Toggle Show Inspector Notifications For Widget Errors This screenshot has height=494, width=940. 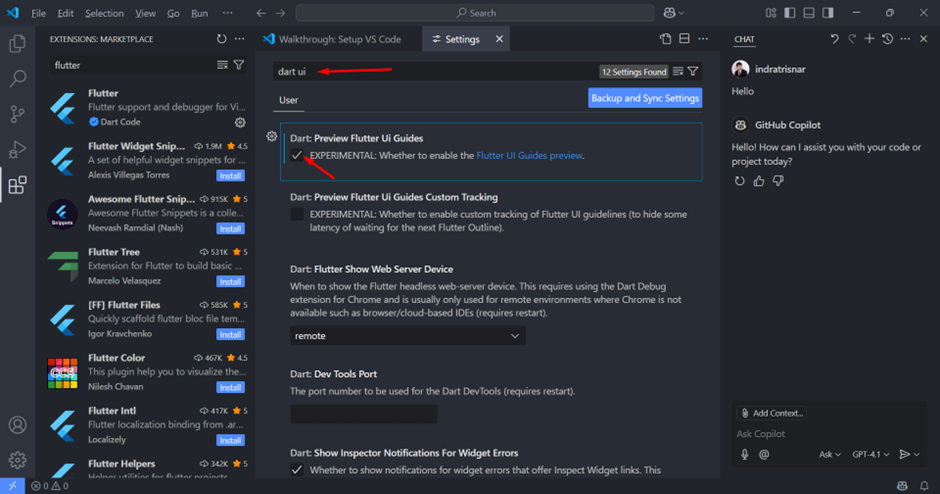point(297,470)
